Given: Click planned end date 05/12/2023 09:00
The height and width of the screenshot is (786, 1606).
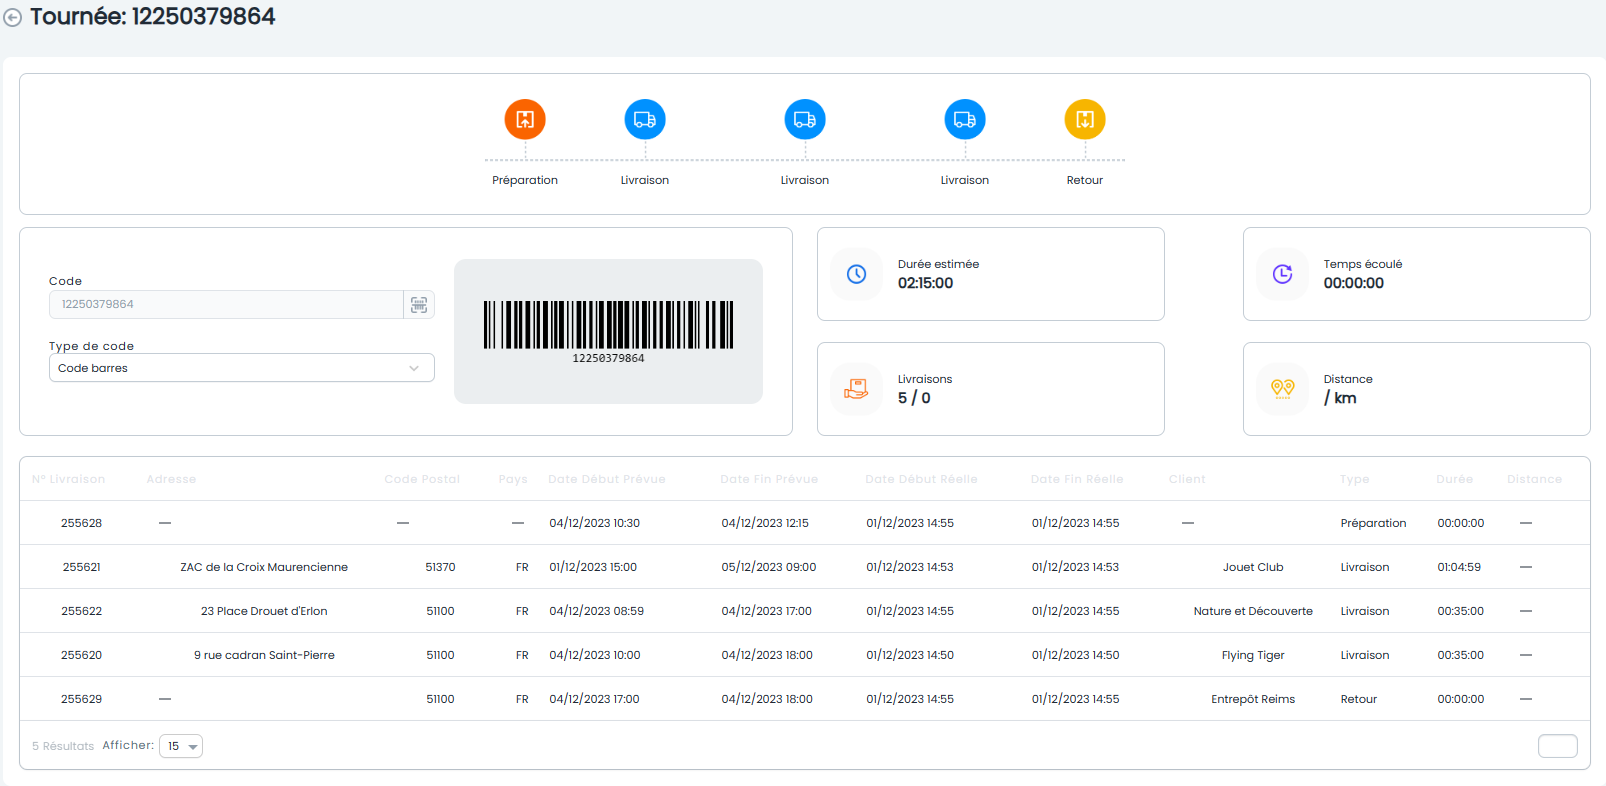Looking at the screenshot, I should coord(769,567).
